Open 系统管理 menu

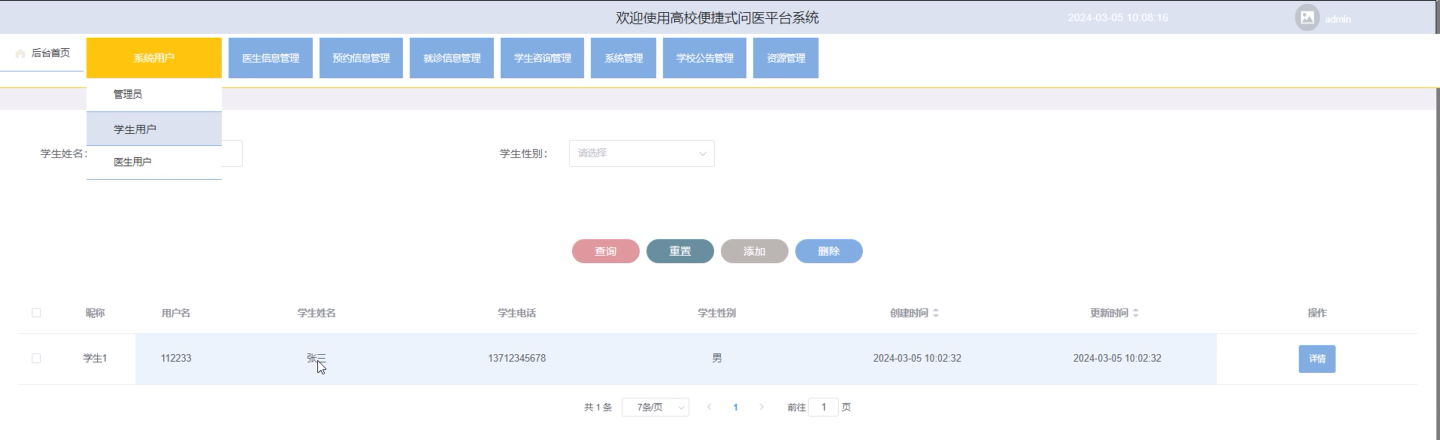[624, 58]
